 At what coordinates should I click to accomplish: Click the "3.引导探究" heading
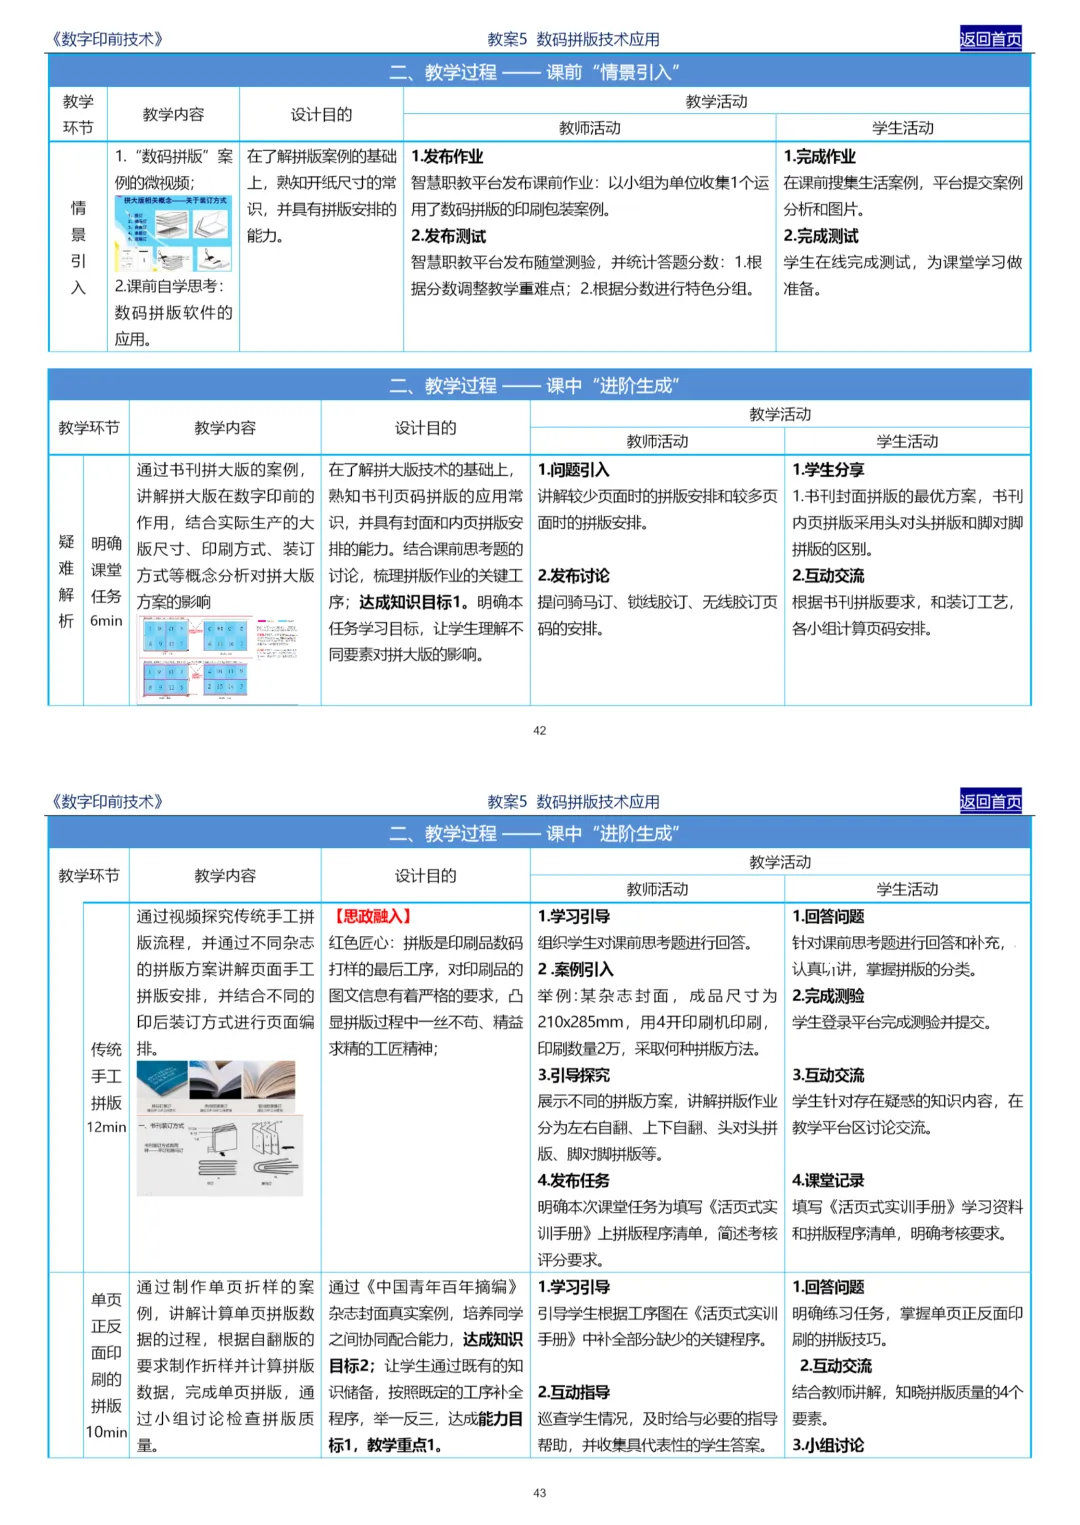click(573, 1075)
